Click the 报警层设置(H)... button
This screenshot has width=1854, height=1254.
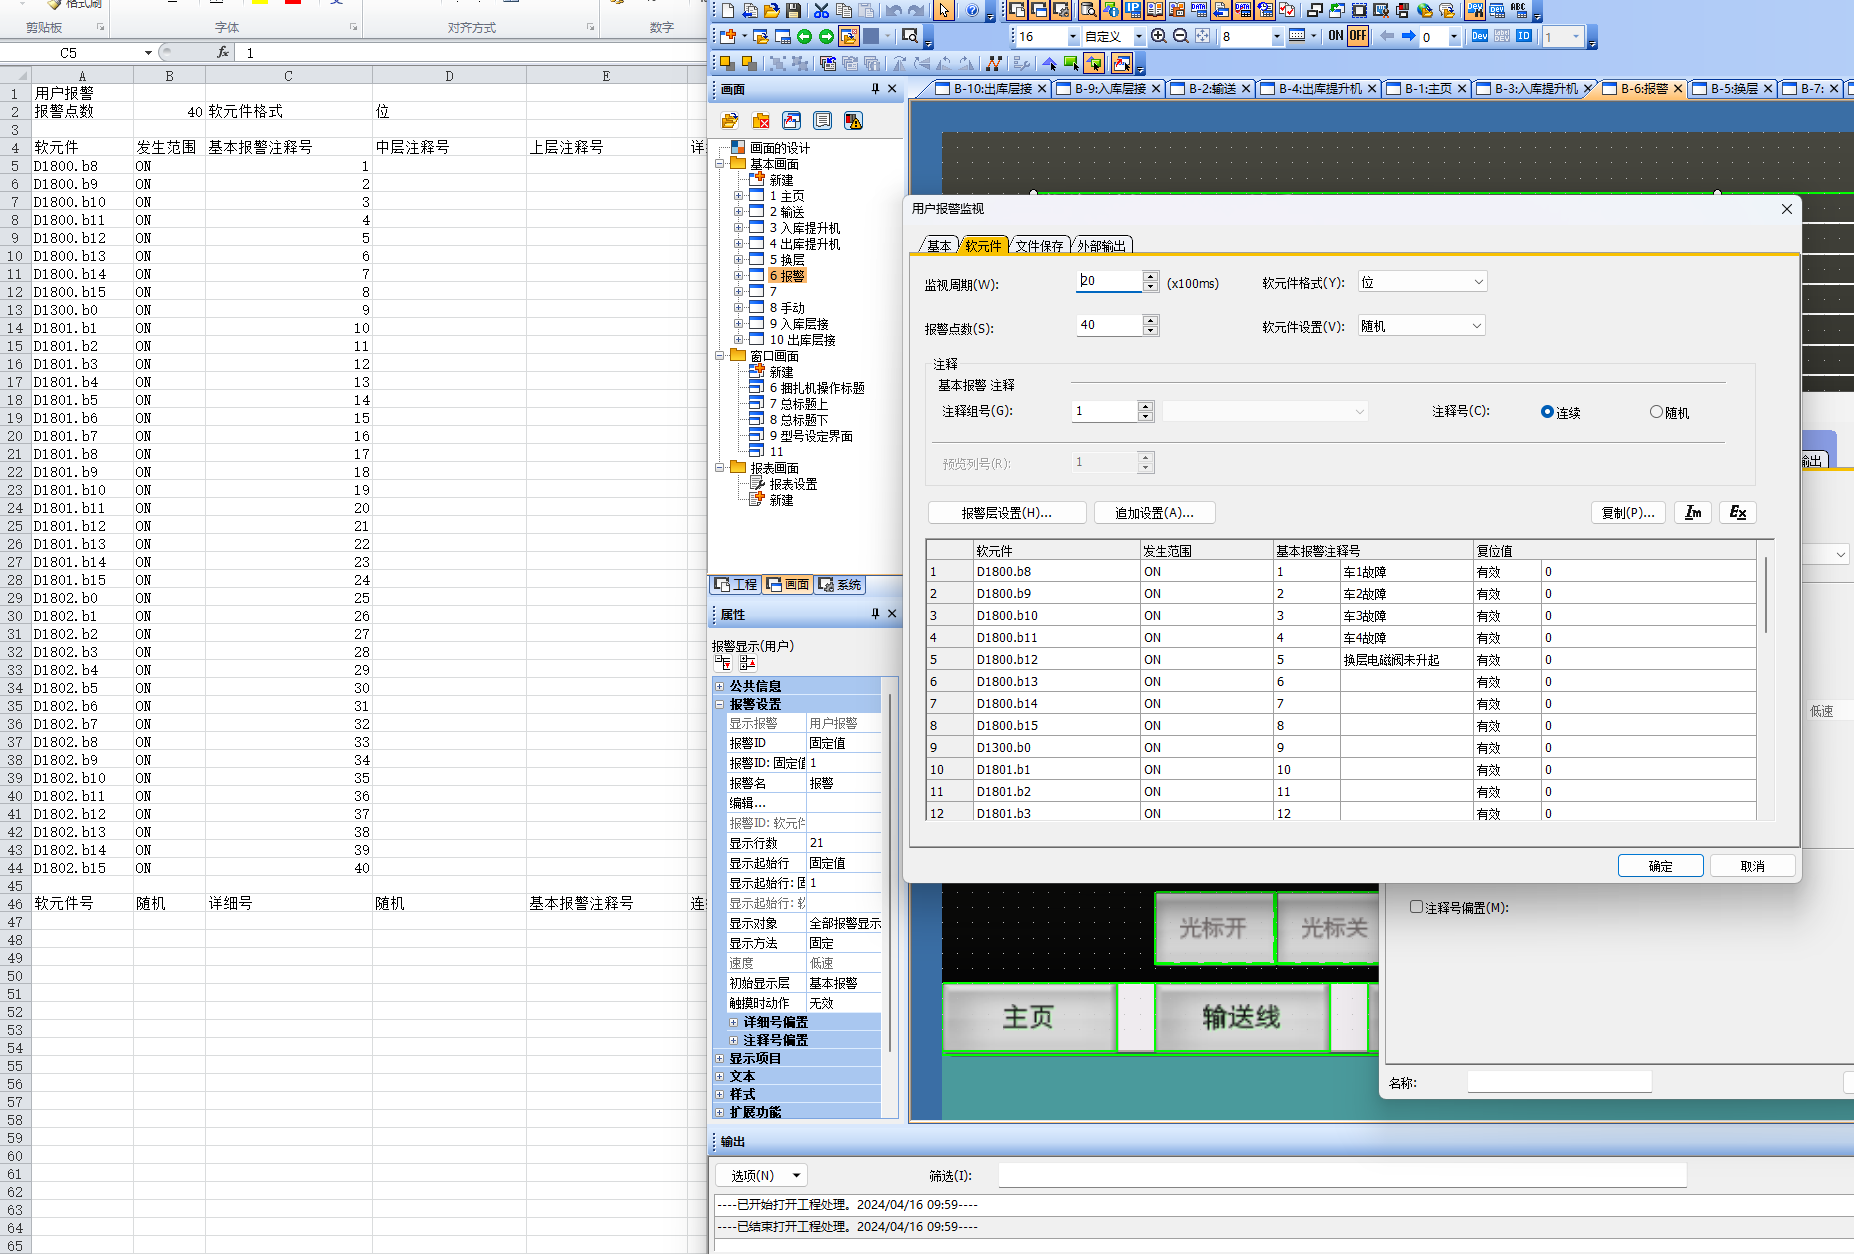tap(1006, 513)
